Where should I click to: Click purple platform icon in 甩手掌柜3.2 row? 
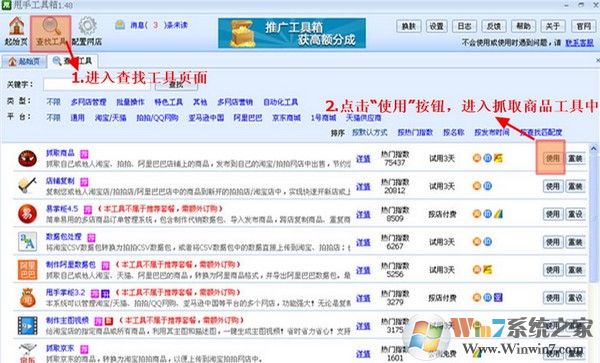(x=498, y=297)
